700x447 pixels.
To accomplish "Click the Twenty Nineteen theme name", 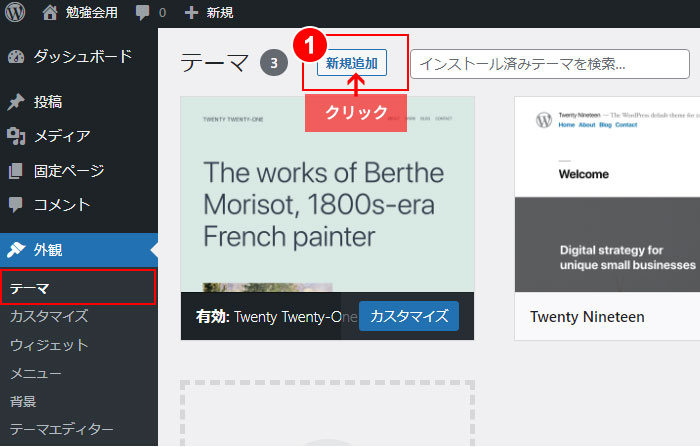I will point(587,317).
